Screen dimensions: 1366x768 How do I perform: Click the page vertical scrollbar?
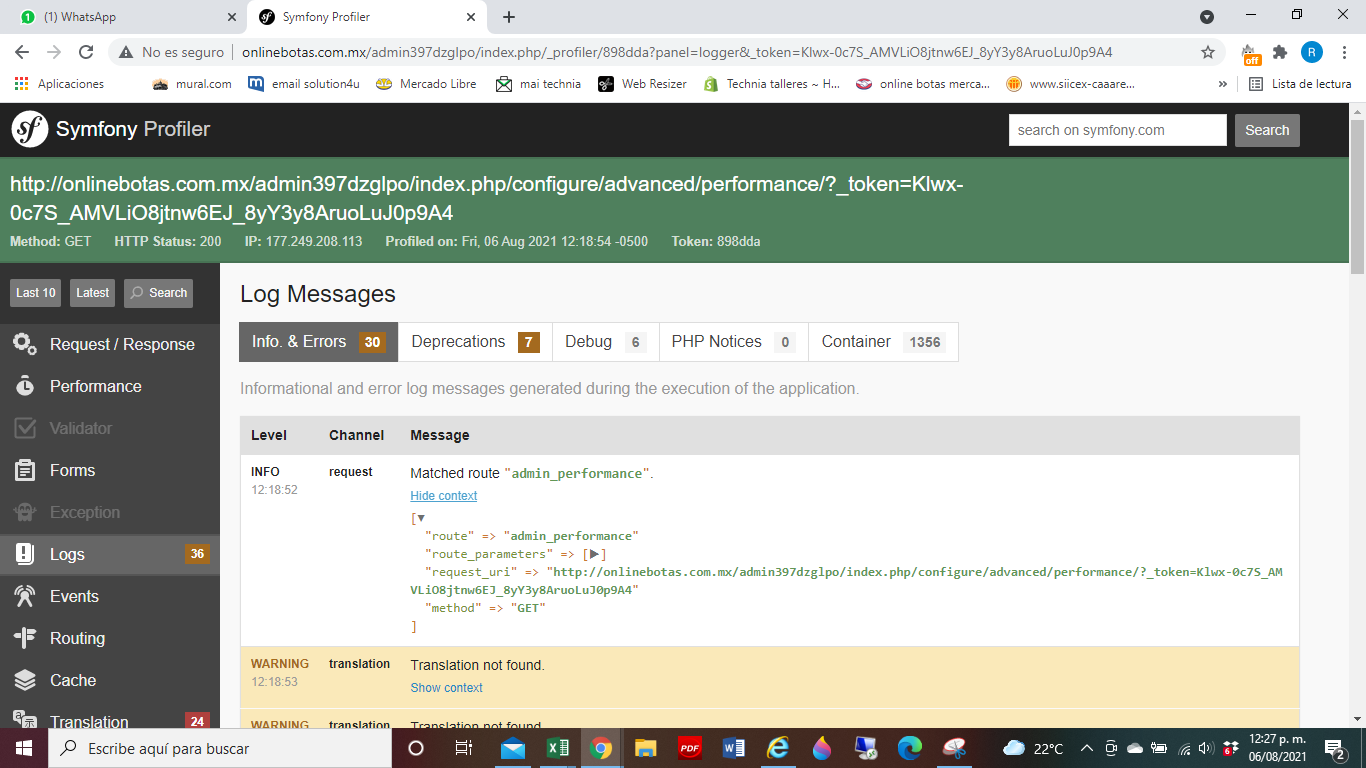pos(1357,420)
